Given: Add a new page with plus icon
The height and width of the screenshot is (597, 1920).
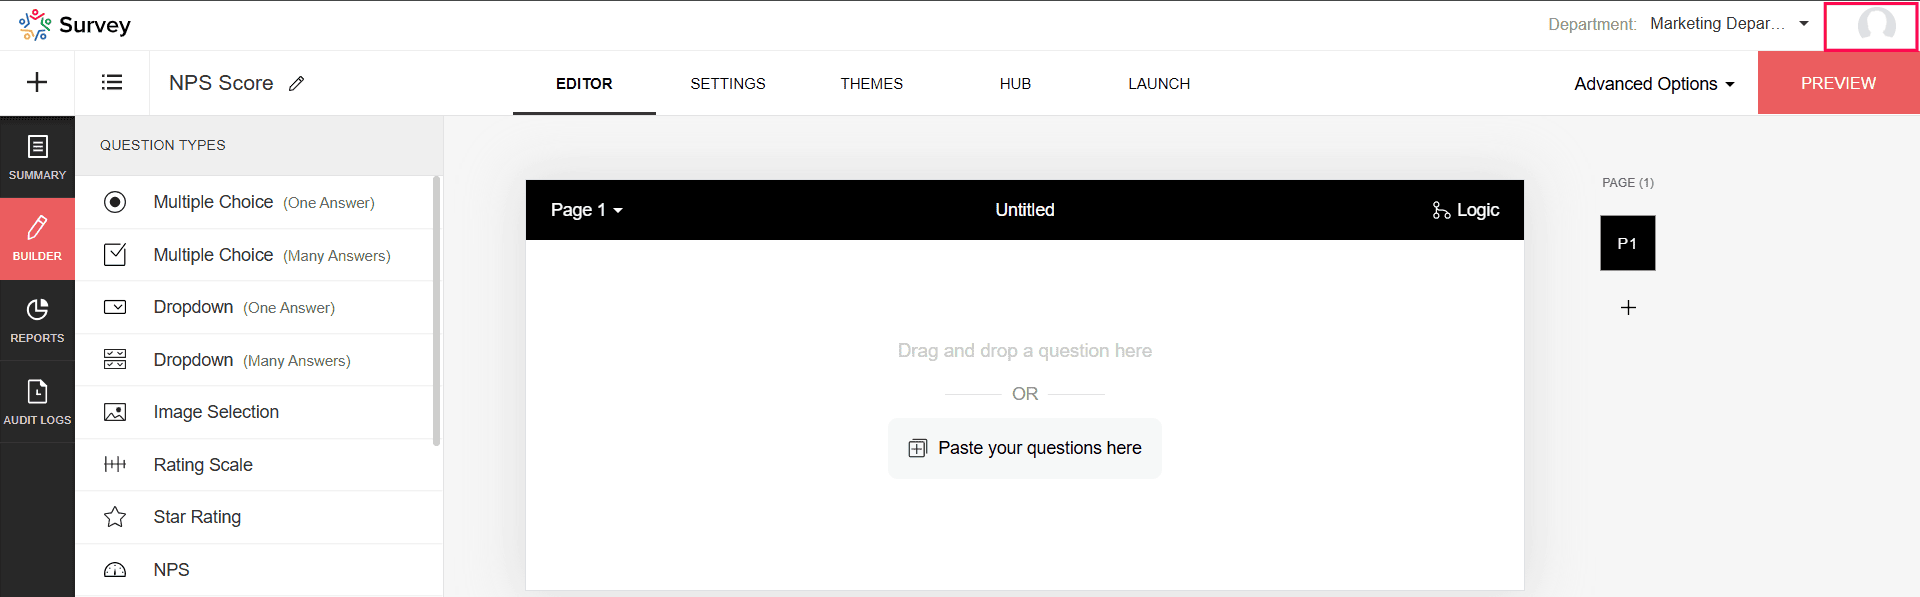Looking at the screenshot, I should pyautogui.click(x=1628, y=308).
